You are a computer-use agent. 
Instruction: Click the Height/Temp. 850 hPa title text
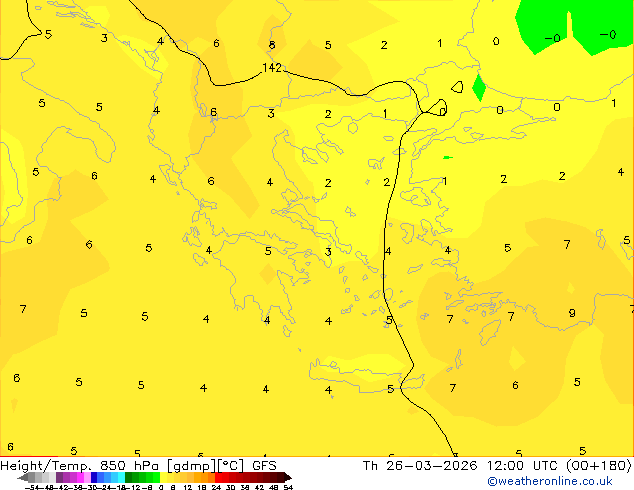pyautogui.click(x=81, y=466)
